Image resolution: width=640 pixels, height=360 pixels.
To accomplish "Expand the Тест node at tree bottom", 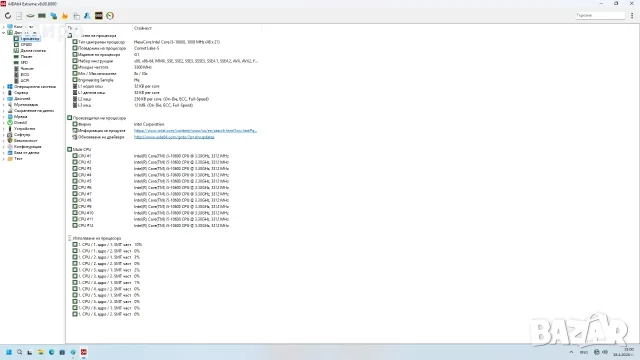I will click(4, 158).
